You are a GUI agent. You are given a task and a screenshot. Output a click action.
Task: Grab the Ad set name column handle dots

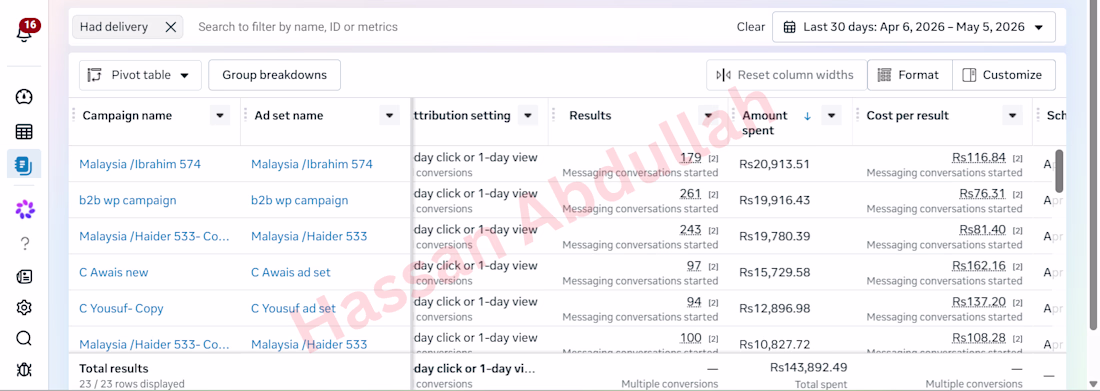tap(245, 115)
